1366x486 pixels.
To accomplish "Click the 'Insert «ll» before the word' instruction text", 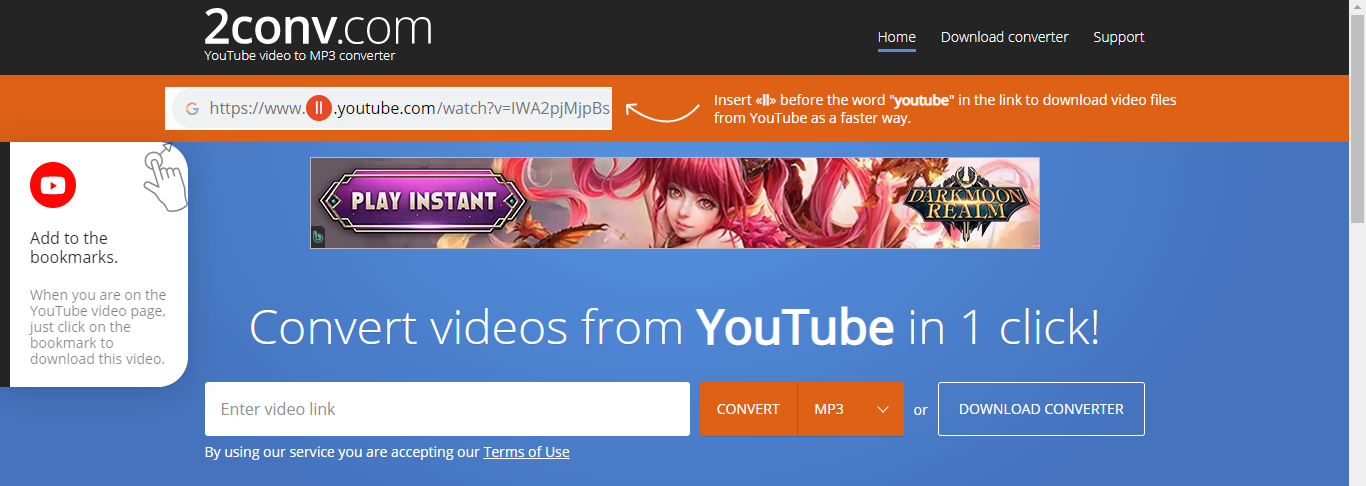I will 945,109.
